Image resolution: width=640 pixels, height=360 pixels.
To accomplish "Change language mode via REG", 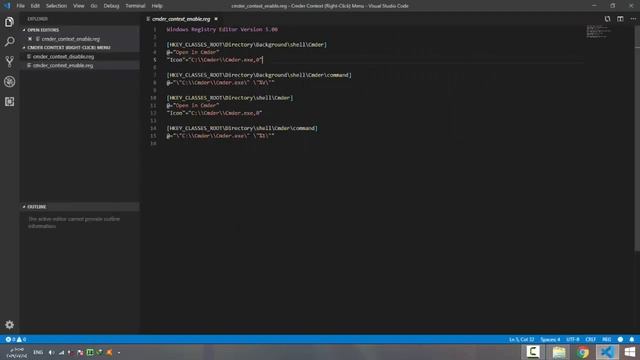I will pos(607,340).
